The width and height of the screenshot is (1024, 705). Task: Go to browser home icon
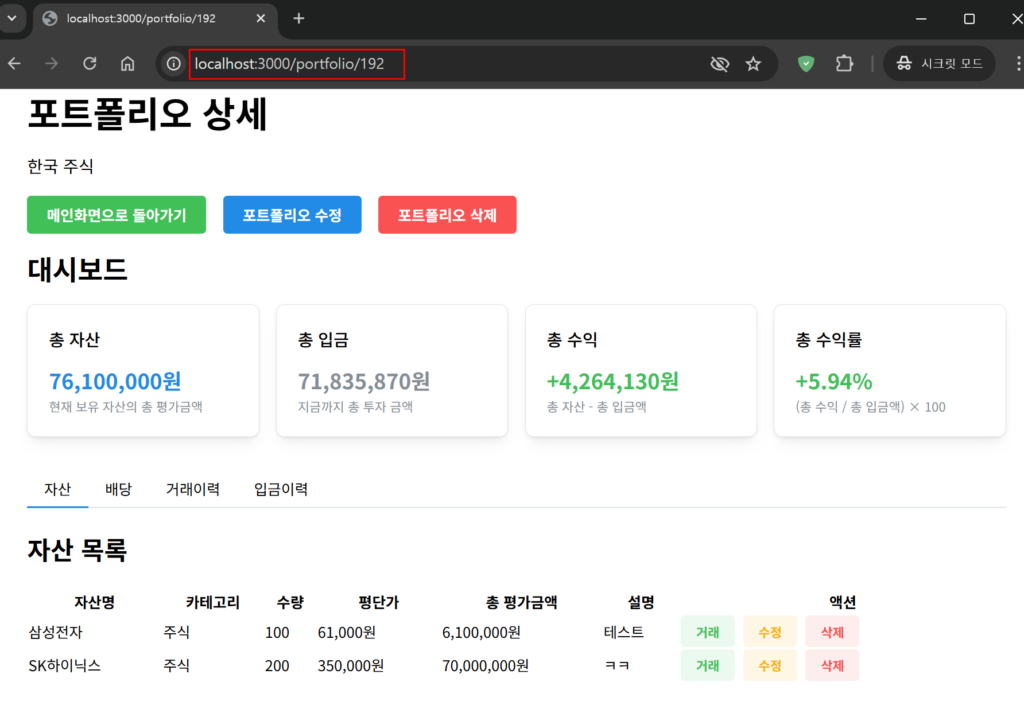127,64
